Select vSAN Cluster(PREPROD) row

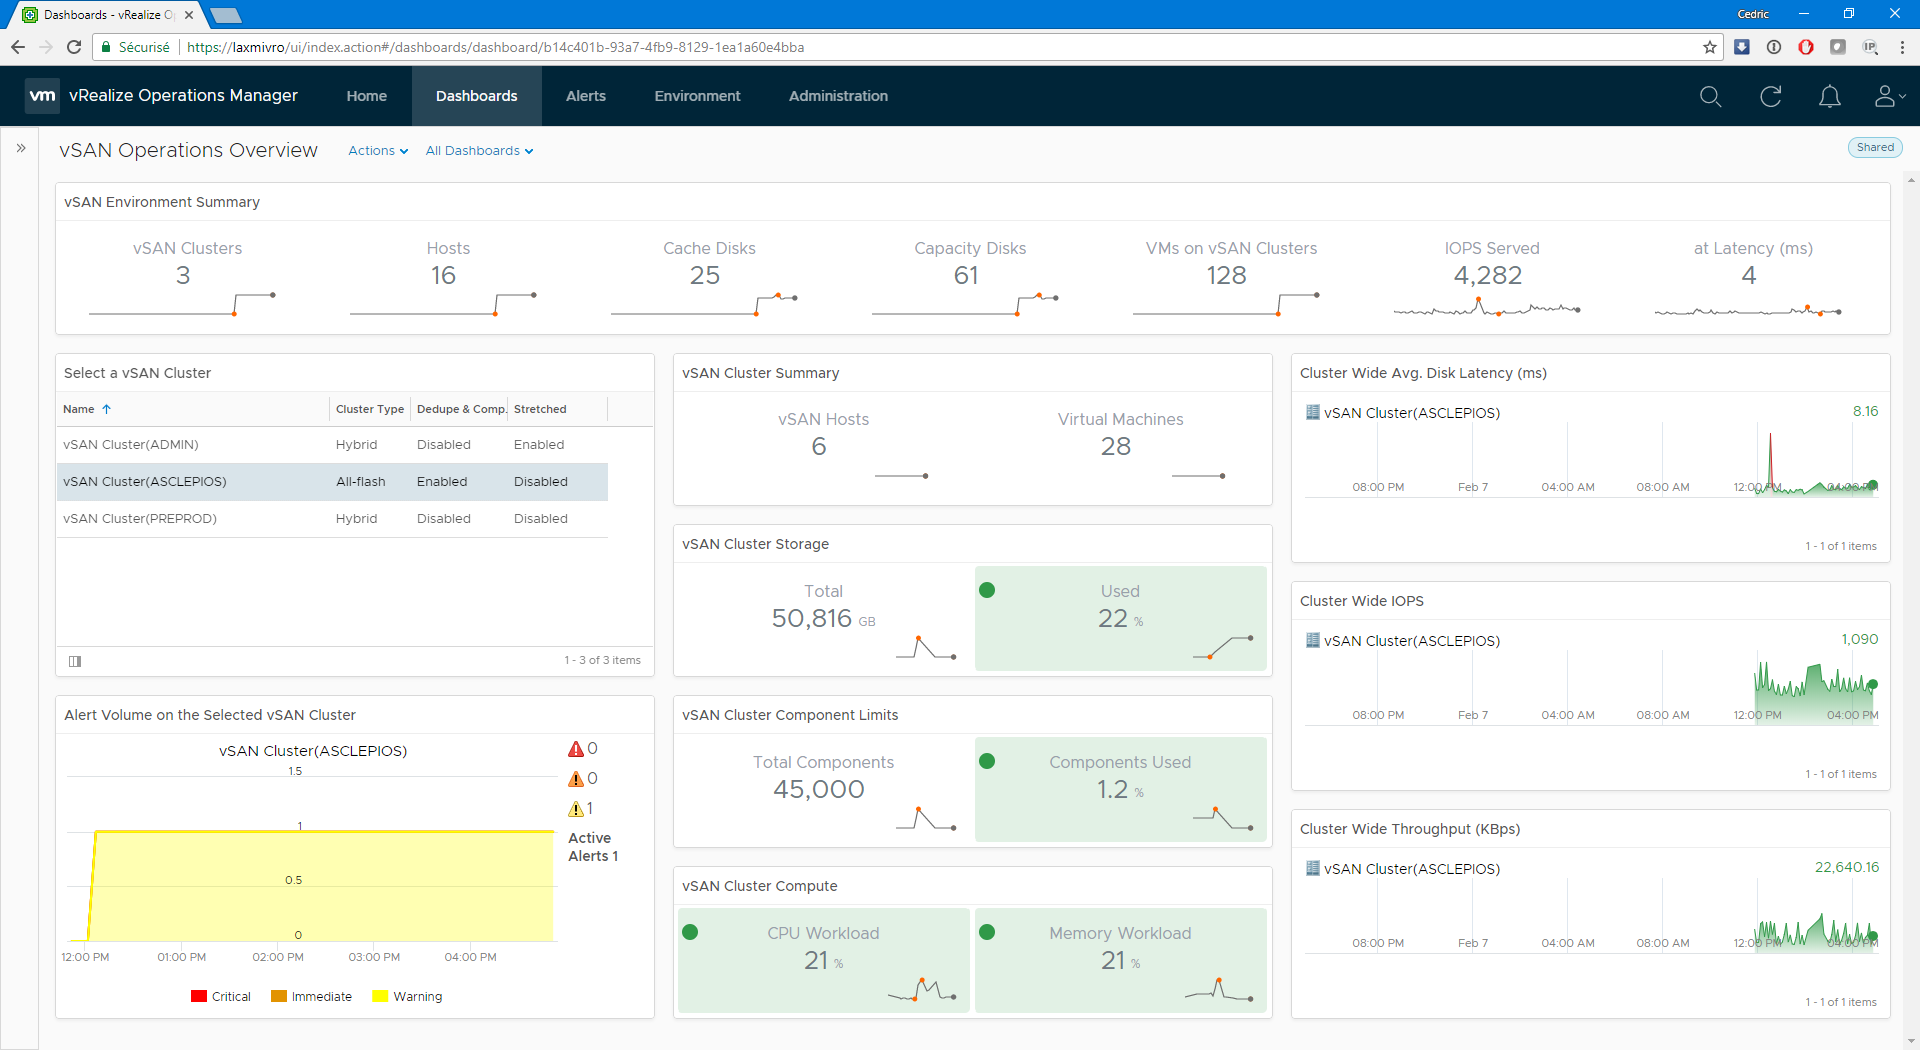[140, 519]
